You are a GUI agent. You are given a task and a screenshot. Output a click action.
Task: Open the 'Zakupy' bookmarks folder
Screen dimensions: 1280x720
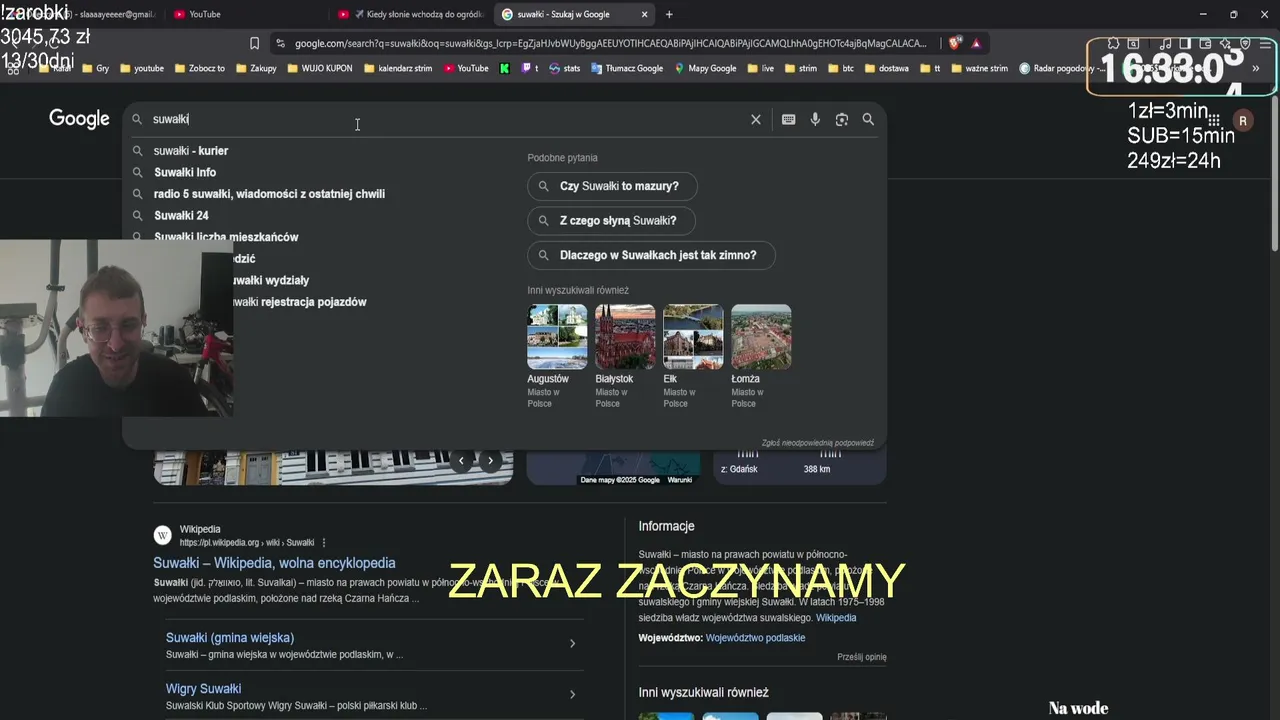pos(255,68)
